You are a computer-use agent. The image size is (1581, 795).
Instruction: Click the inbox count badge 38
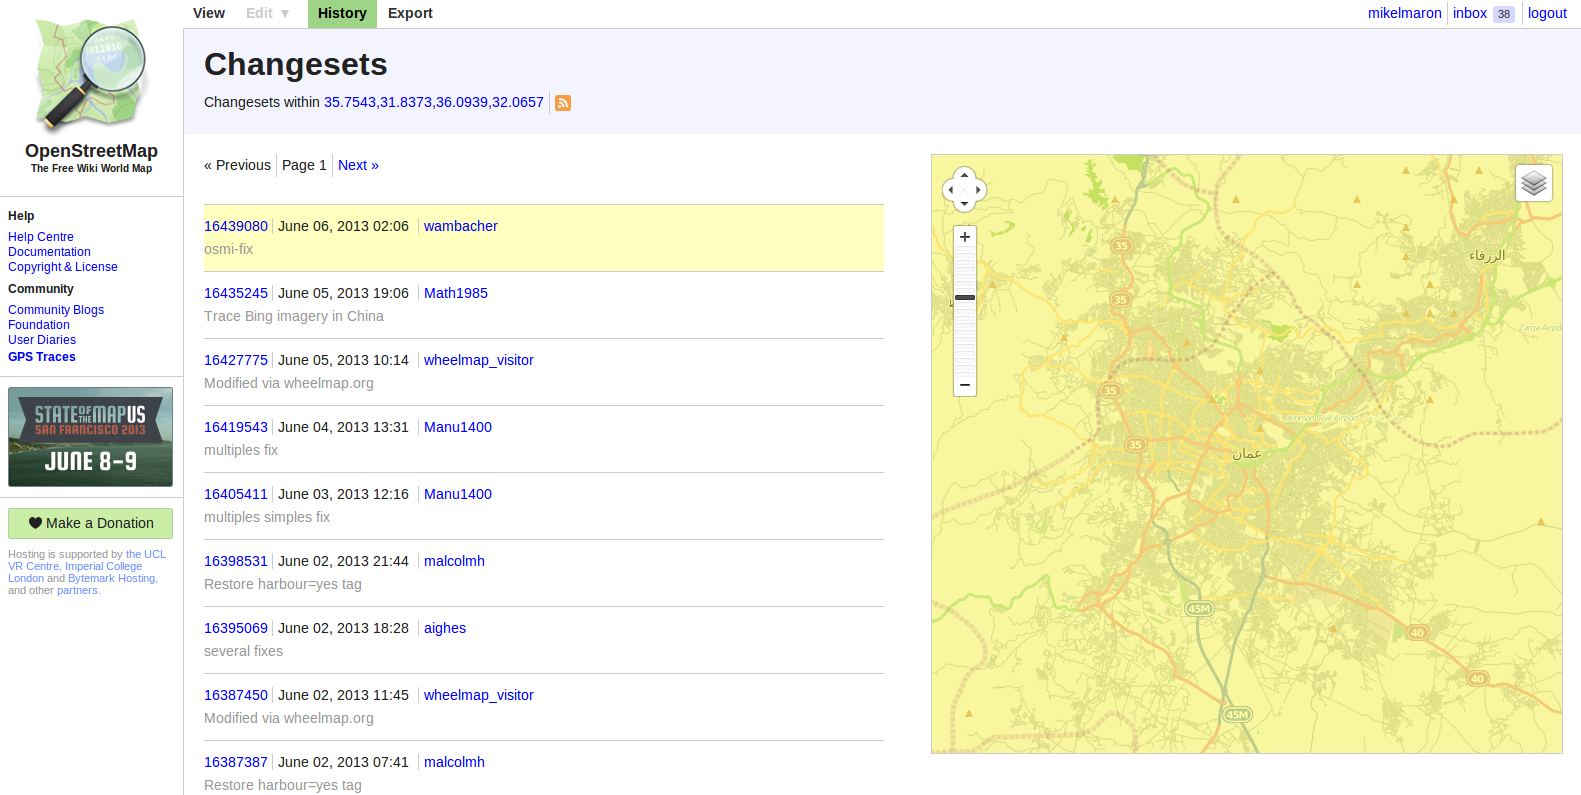1504,14
